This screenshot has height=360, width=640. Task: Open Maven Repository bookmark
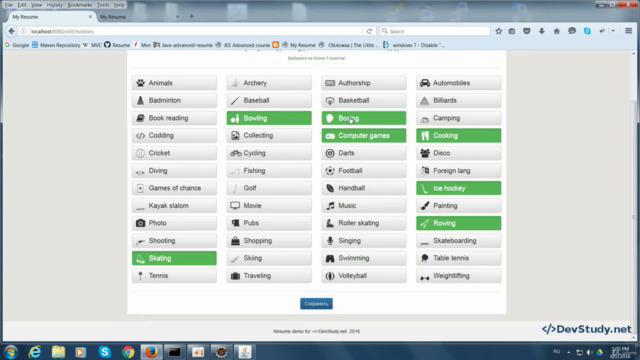[56, 45]
